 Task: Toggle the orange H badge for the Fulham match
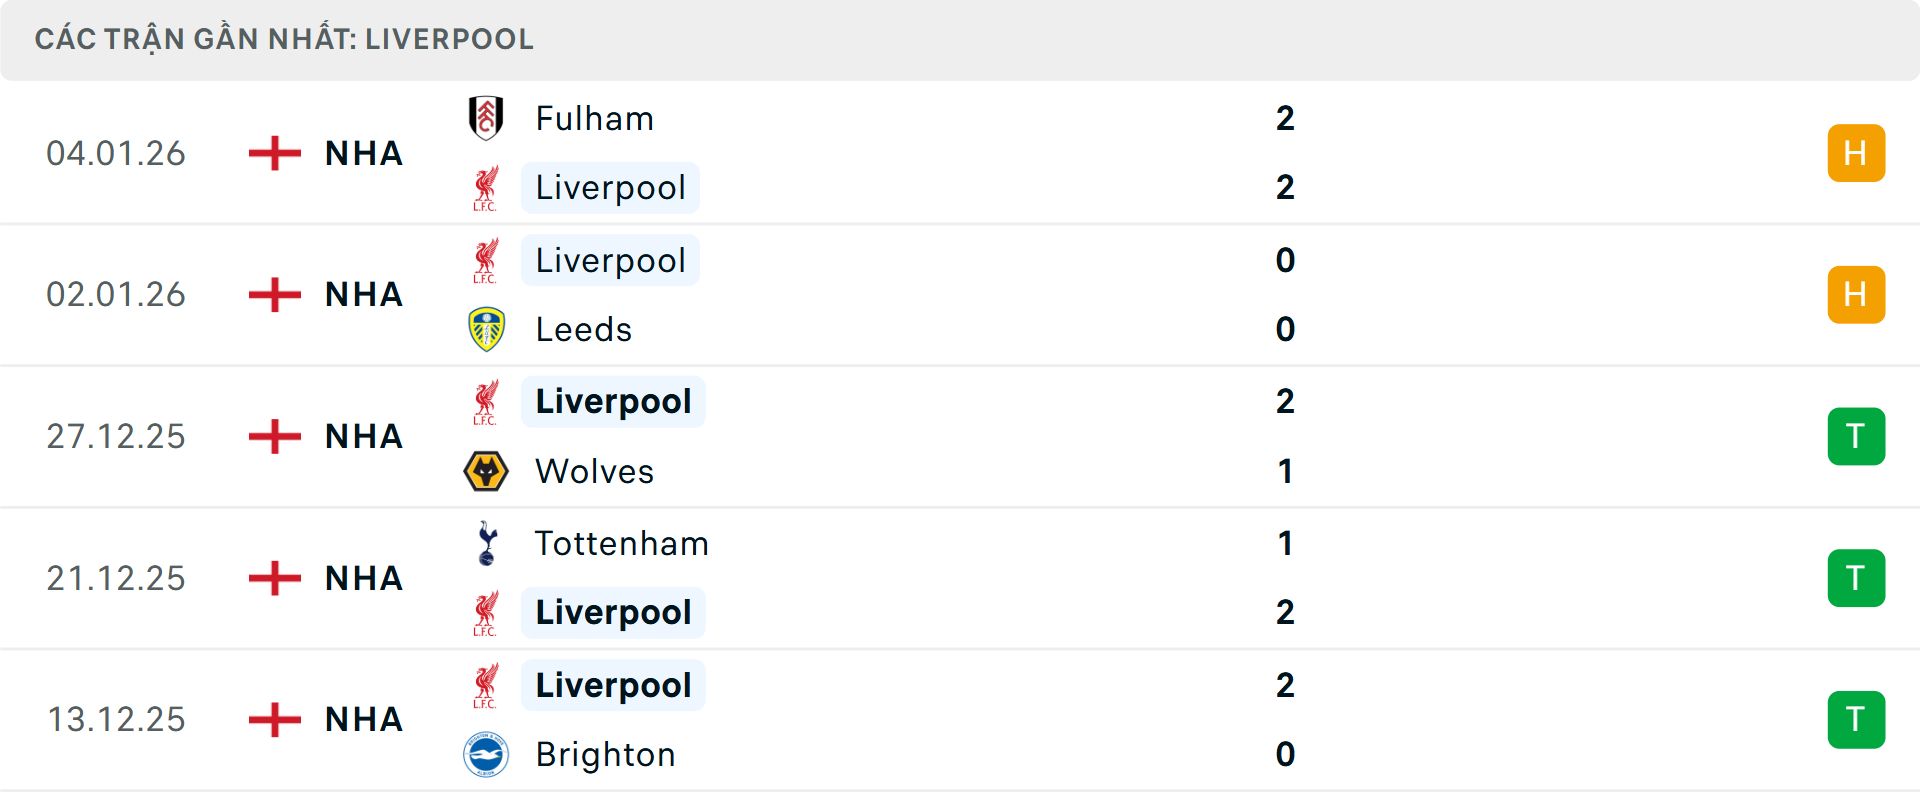(1856, 153)
